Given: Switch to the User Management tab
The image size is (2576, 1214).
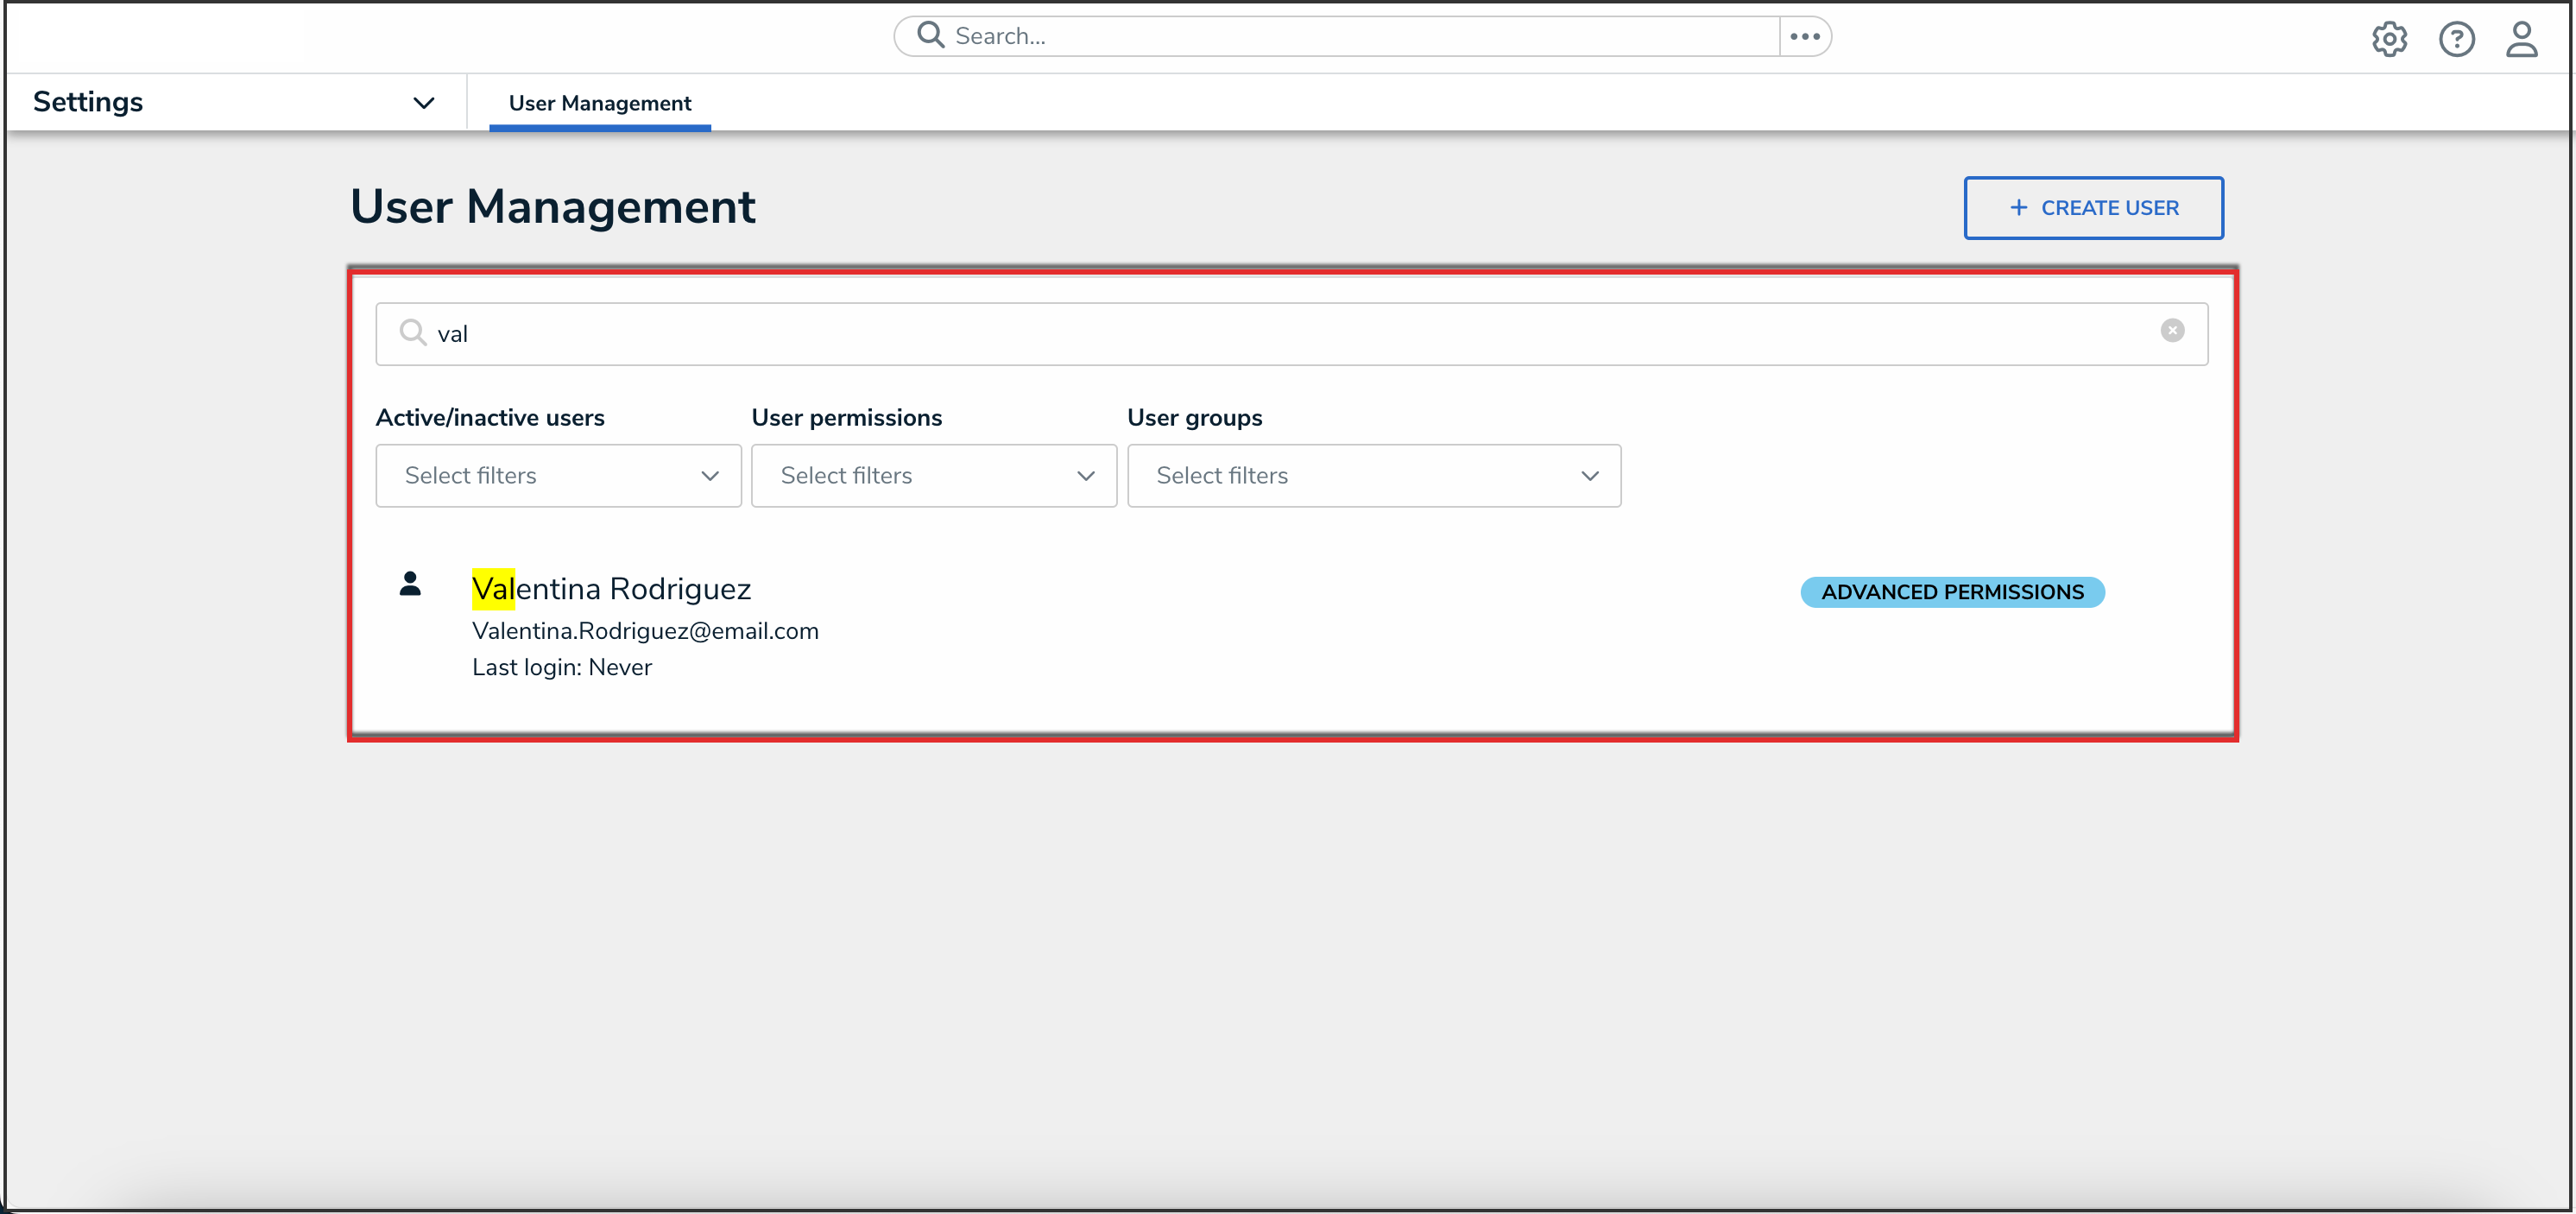Looking at the screenshot, I should pyautogui.click(x=599, y=103).
